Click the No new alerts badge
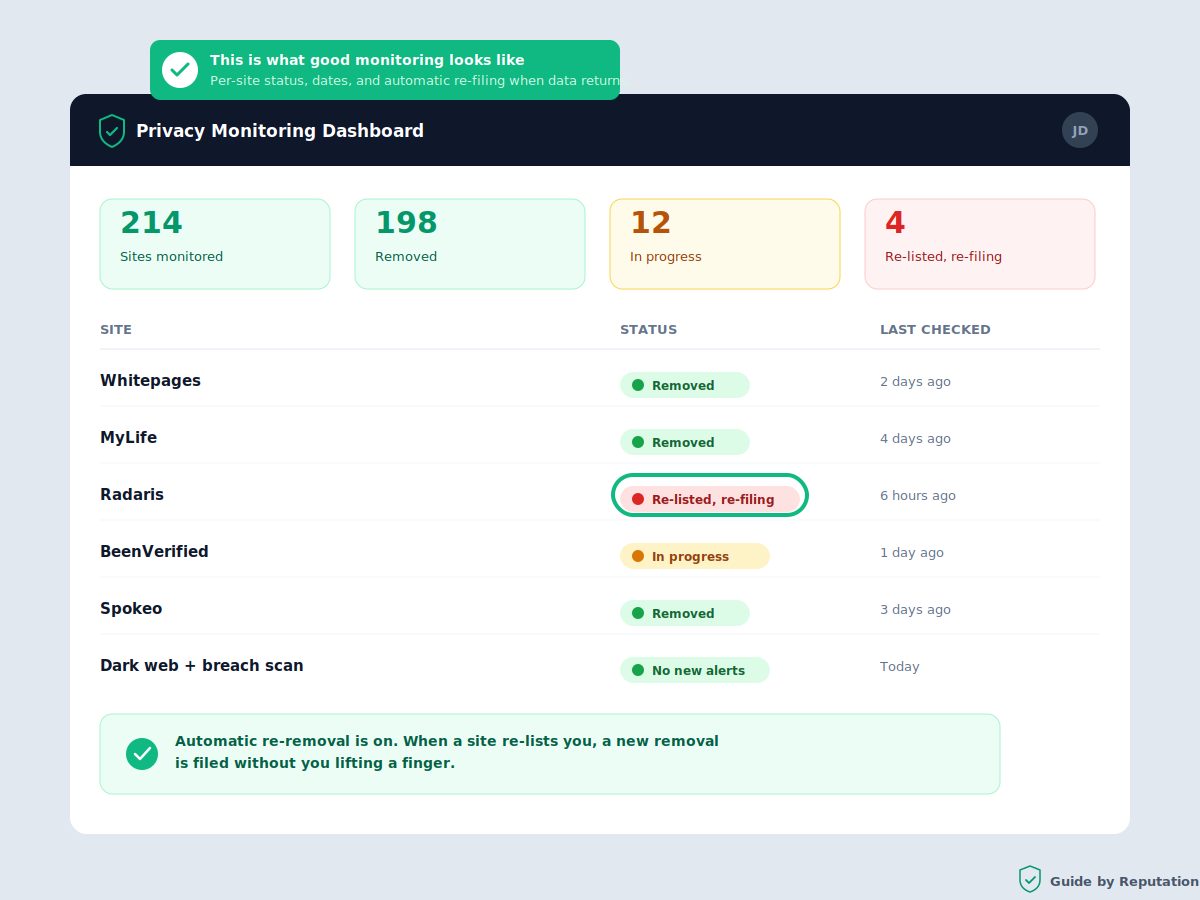The image size is (1200, 900). coord(695,670)
